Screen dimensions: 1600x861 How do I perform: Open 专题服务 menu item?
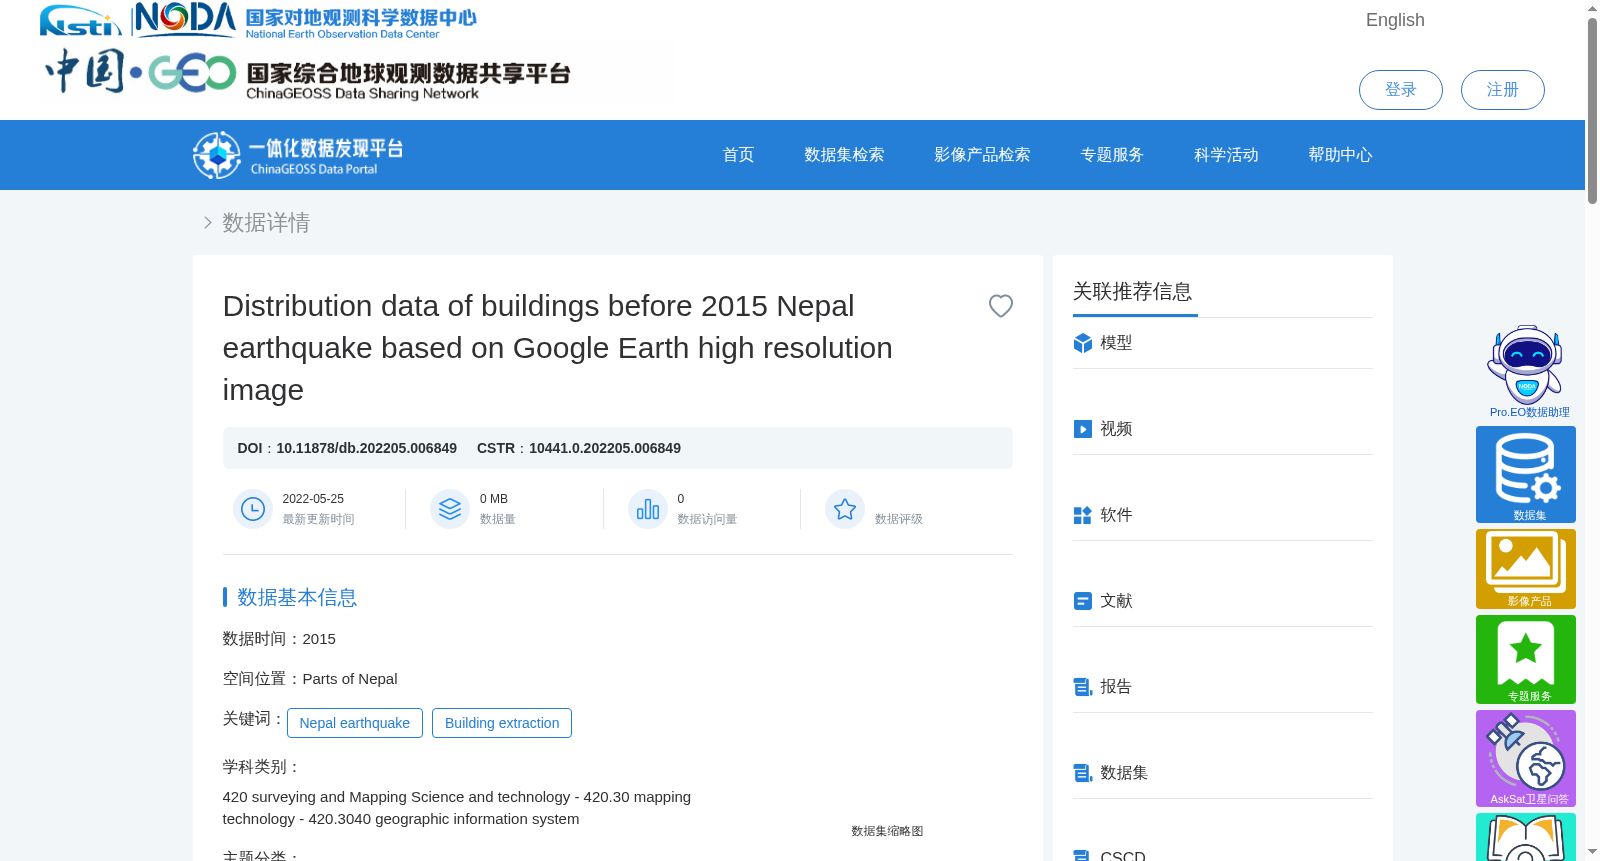coord(1112,155)
